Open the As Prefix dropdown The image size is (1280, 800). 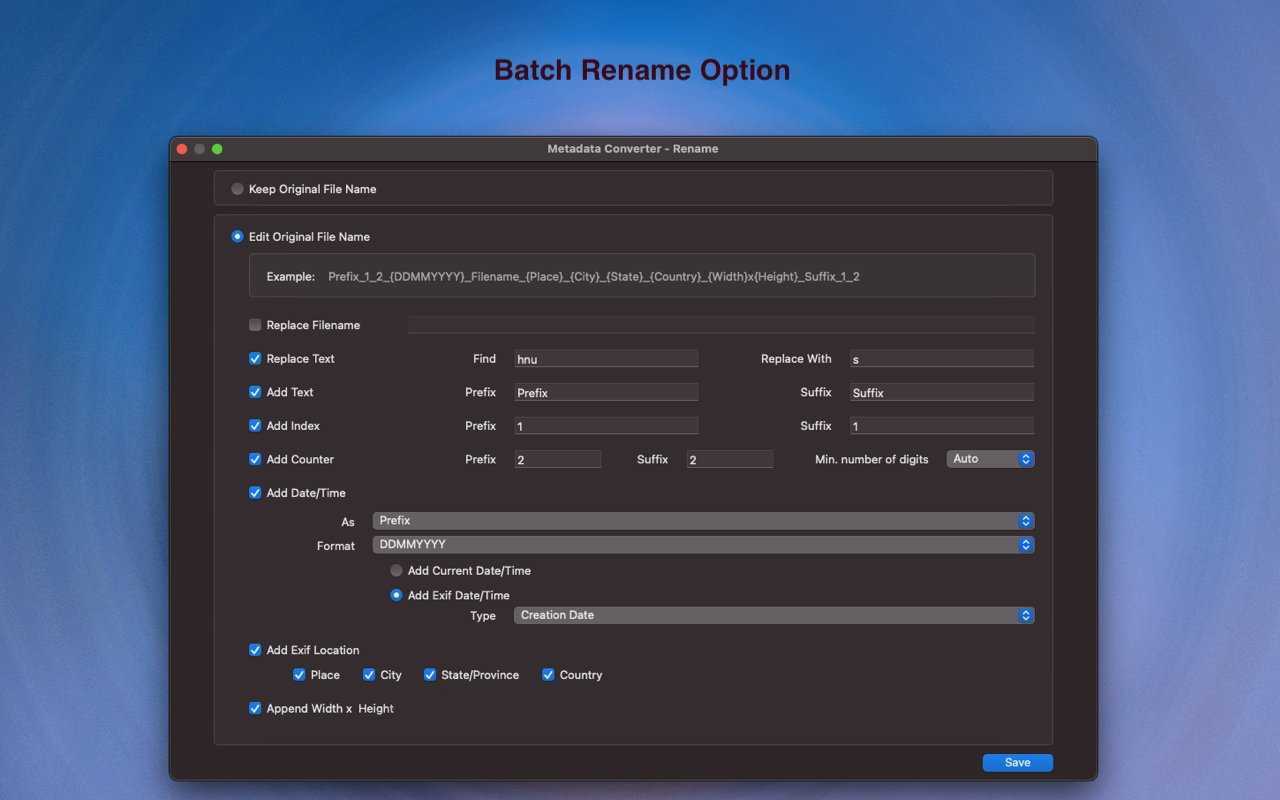tap(702, 521)
